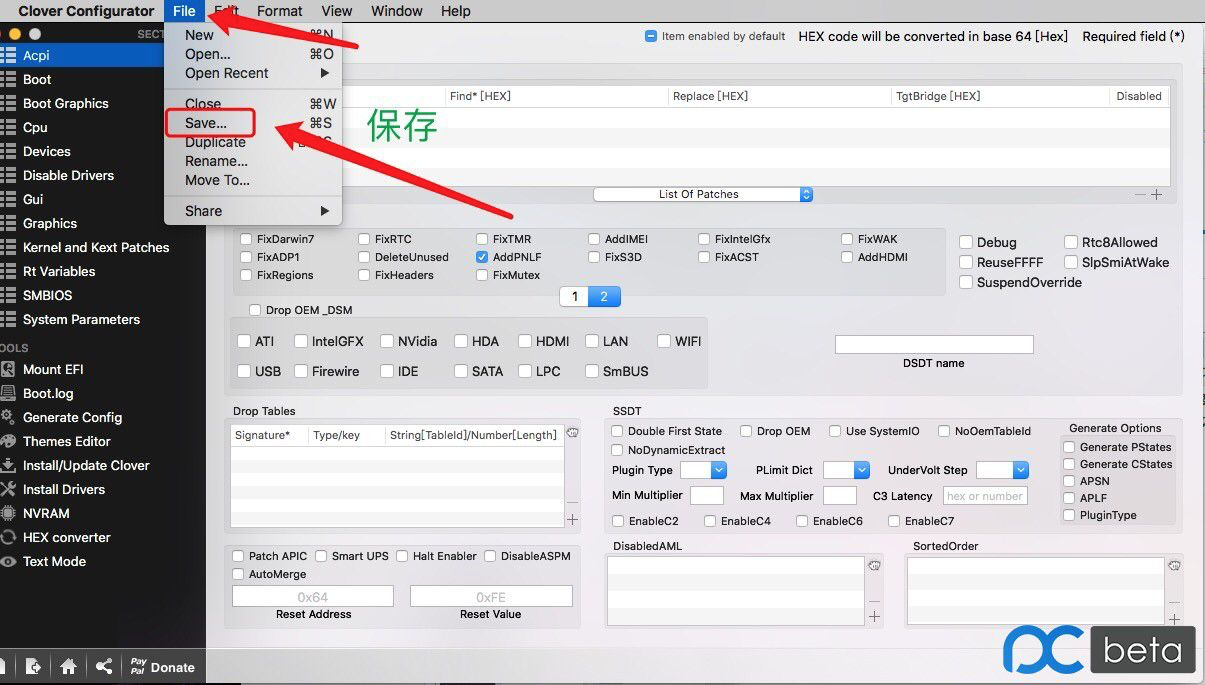The height and width of the screenshot is (685, 1205).
Task: Switch to Text Mode
Action: (54, 561)
